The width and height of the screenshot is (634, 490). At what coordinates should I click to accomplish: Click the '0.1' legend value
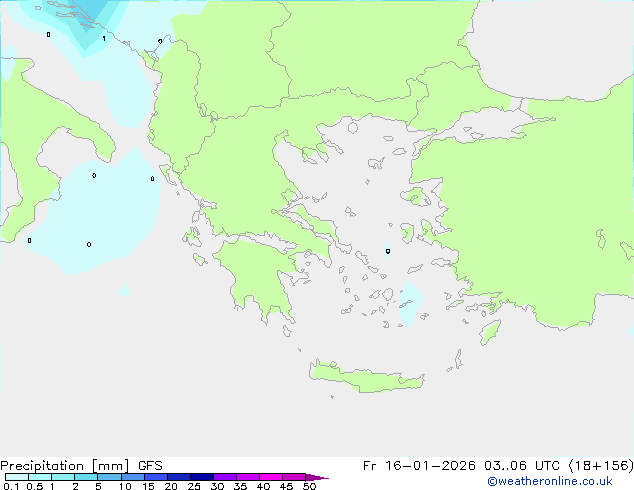point(11,486)
